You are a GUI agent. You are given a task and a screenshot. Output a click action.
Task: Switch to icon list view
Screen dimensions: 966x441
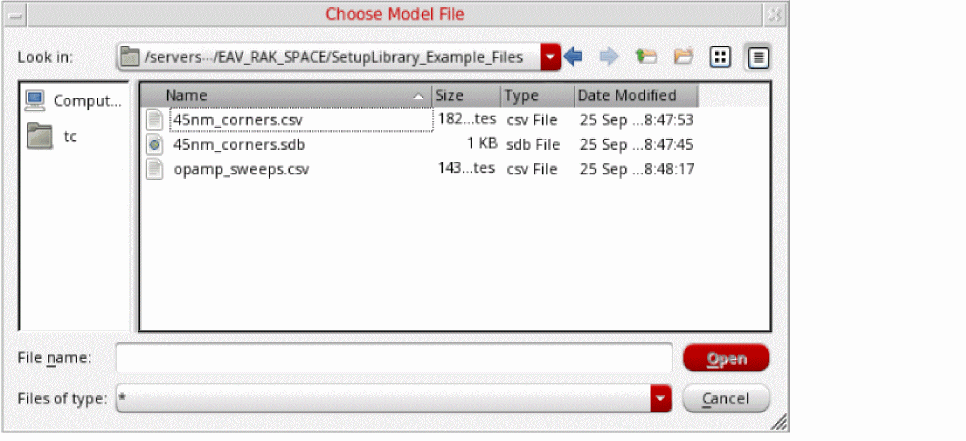[x=720, y=58]
